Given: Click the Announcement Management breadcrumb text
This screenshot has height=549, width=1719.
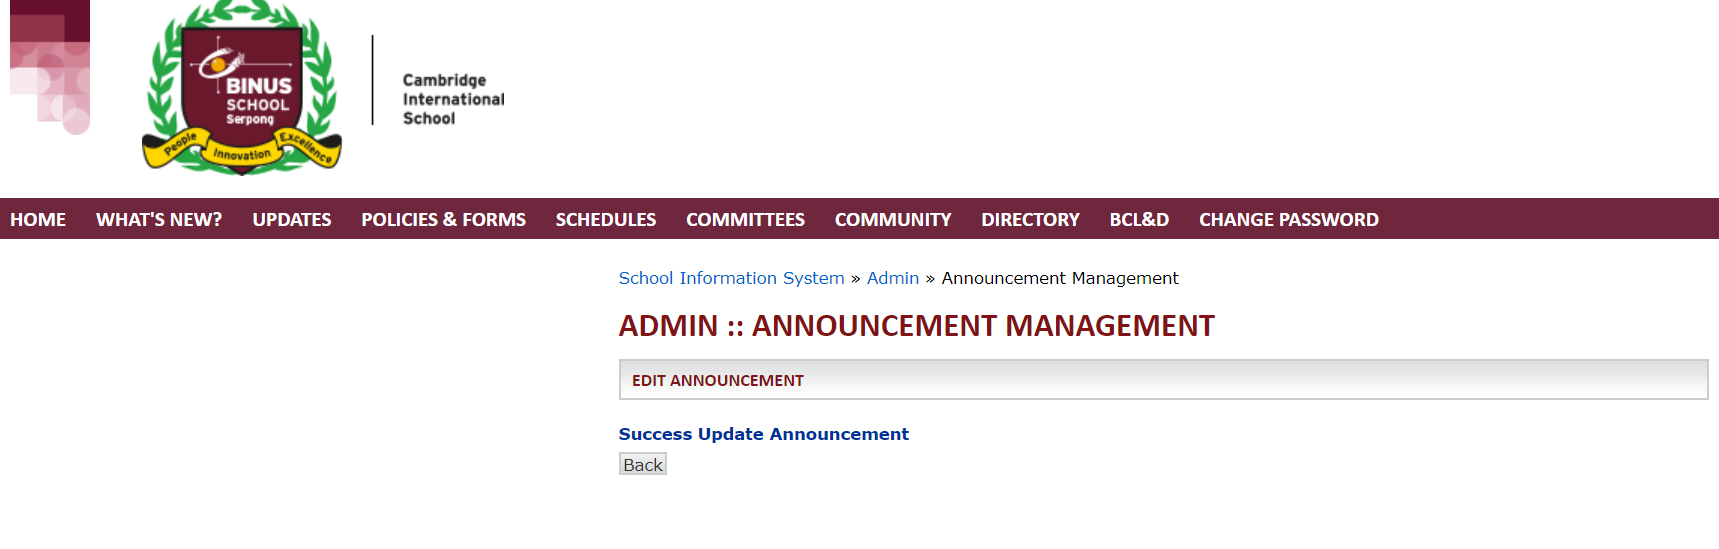Looking at the screenshot, I should [x=1059, y=278].
